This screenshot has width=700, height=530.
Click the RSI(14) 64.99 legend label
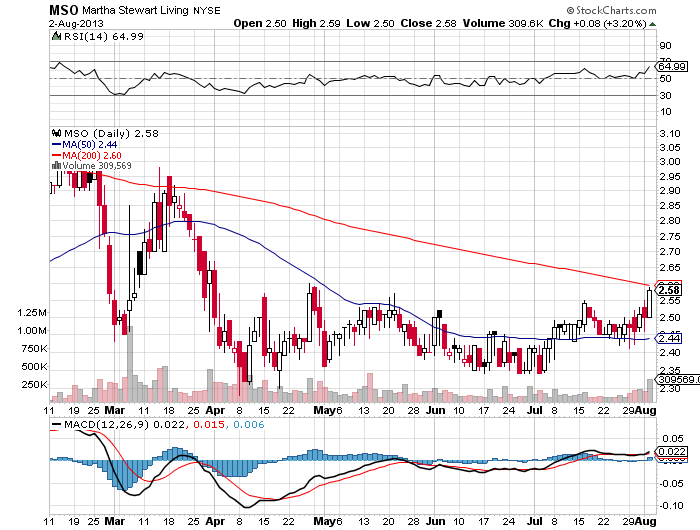pyautogui.click(x=104, y=37)
